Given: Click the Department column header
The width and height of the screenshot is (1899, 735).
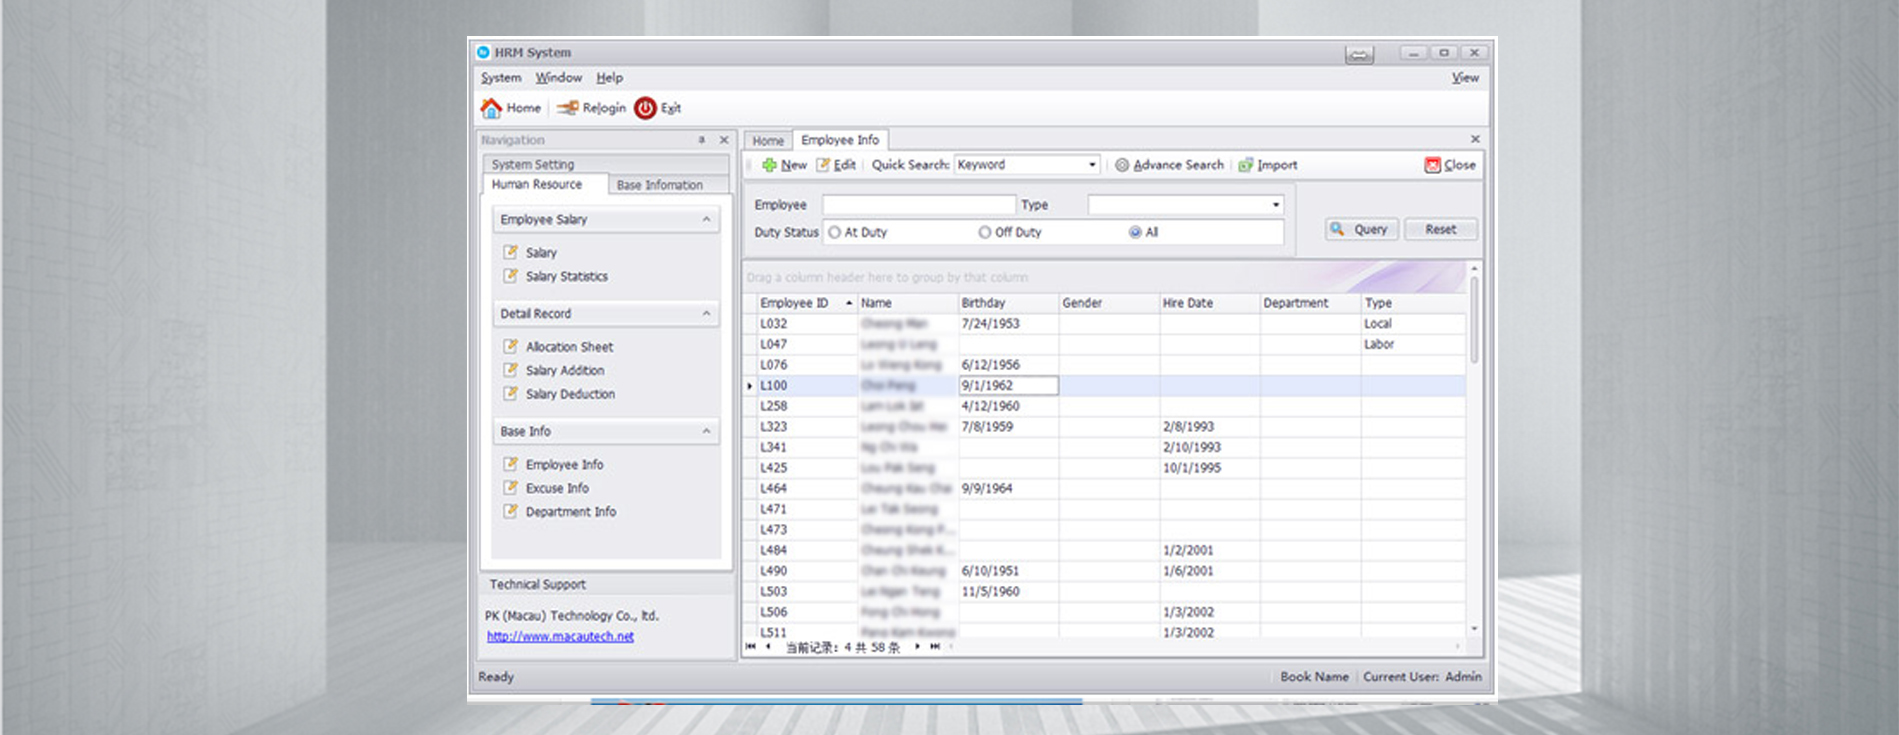Looking at the screenshot, I should [1310, 303].
